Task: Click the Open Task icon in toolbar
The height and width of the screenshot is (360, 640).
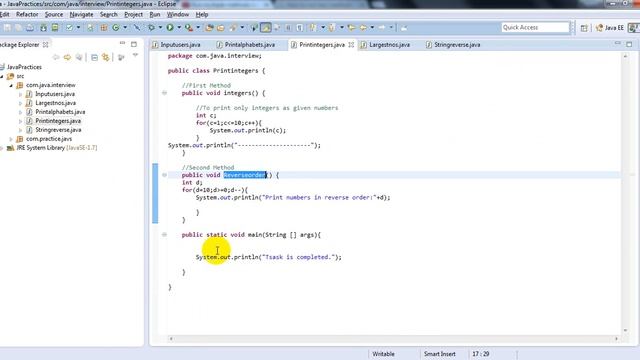Action: click(x=221, y=28)
